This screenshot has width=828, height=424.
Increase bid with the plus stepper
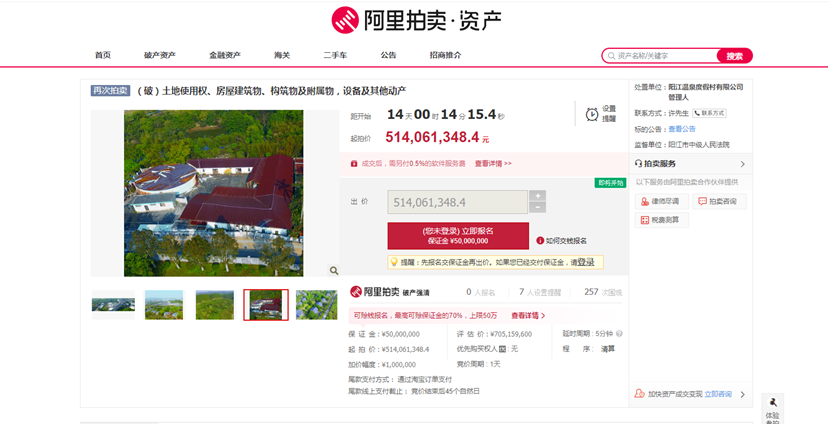click(538, 196)
